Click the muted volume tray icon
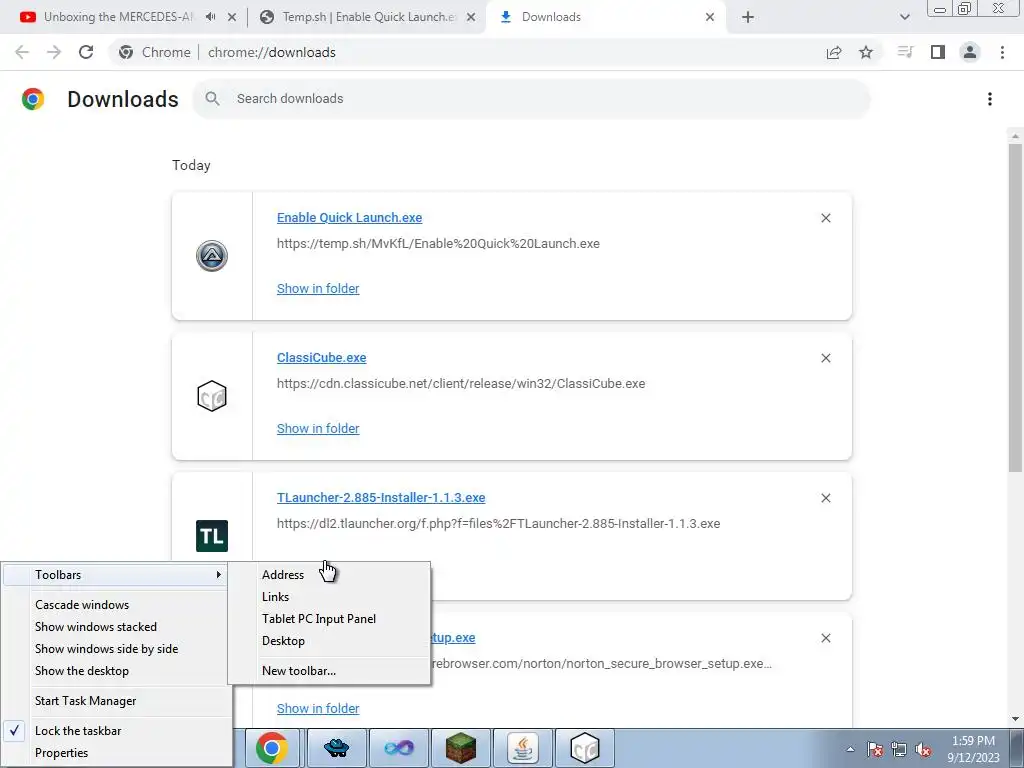Viewport: 1024px width, 768px height. tap(923, 749)
